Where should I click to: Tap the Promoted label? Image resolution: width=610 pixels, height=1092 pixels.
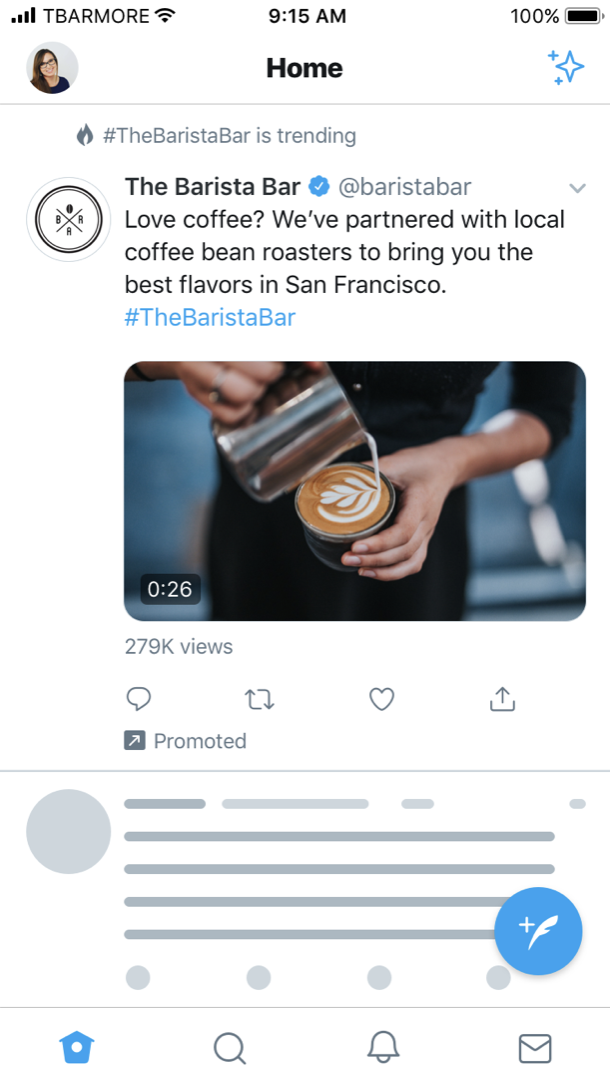(x=199, y=741)
